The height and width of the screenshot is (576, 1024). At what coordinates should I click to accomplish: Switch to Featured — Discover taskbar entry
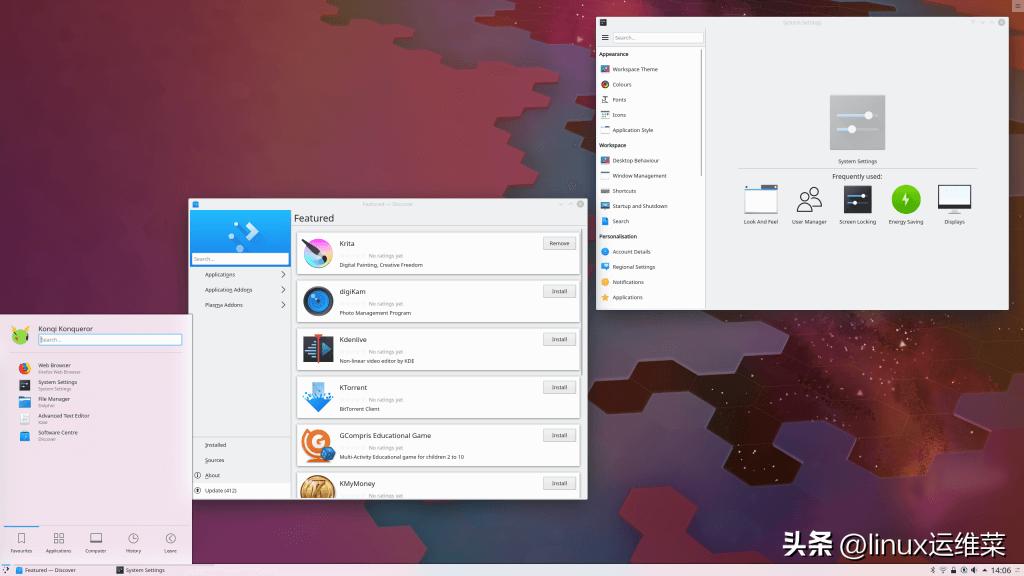(x=63, y=570)
